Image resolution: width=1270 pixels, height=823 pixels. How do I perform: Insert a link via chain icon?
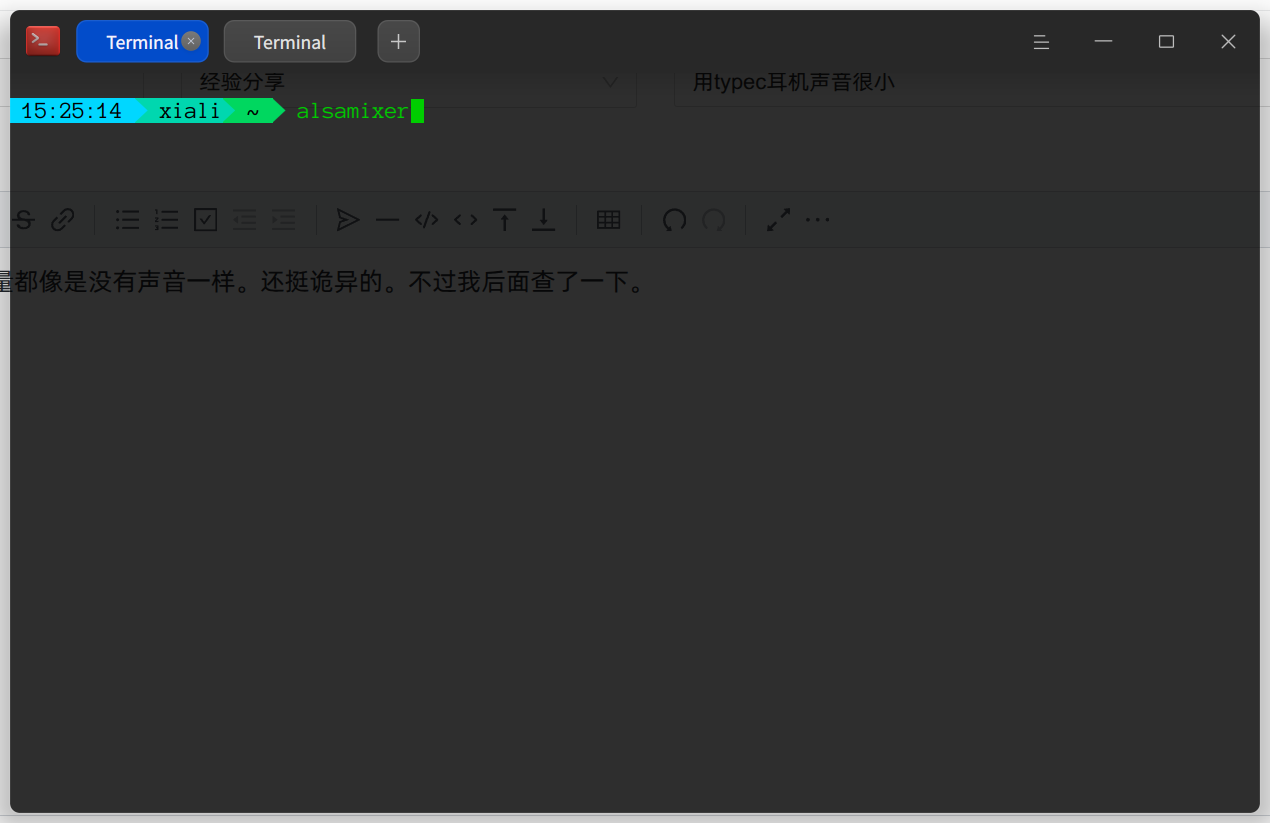[62, 220]
